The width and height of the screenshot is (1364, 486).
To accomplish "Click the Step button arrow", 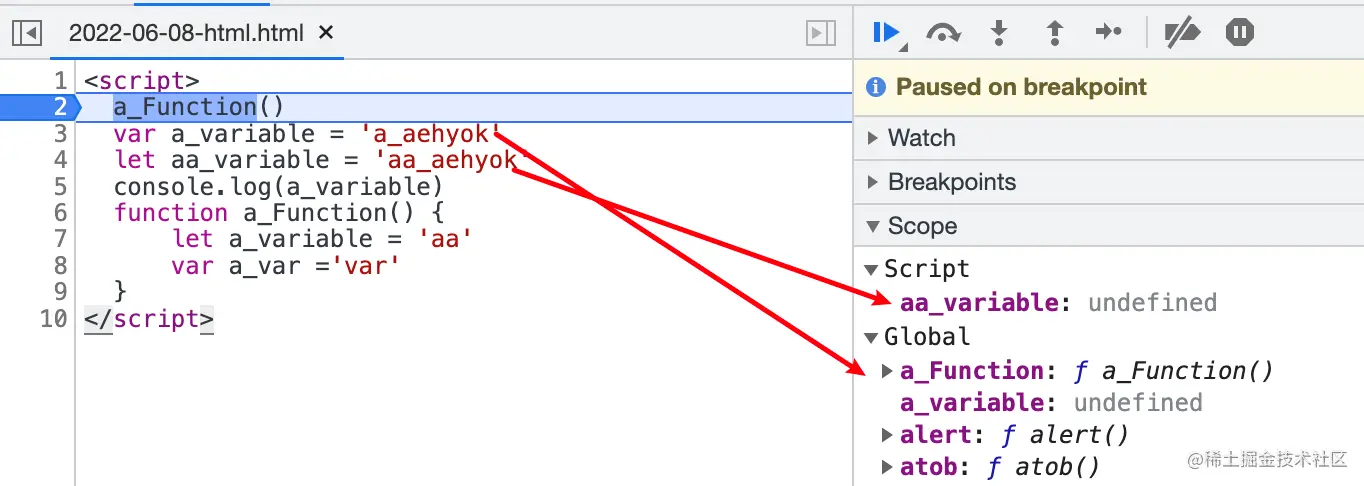I will click(x=1109, y=33).
